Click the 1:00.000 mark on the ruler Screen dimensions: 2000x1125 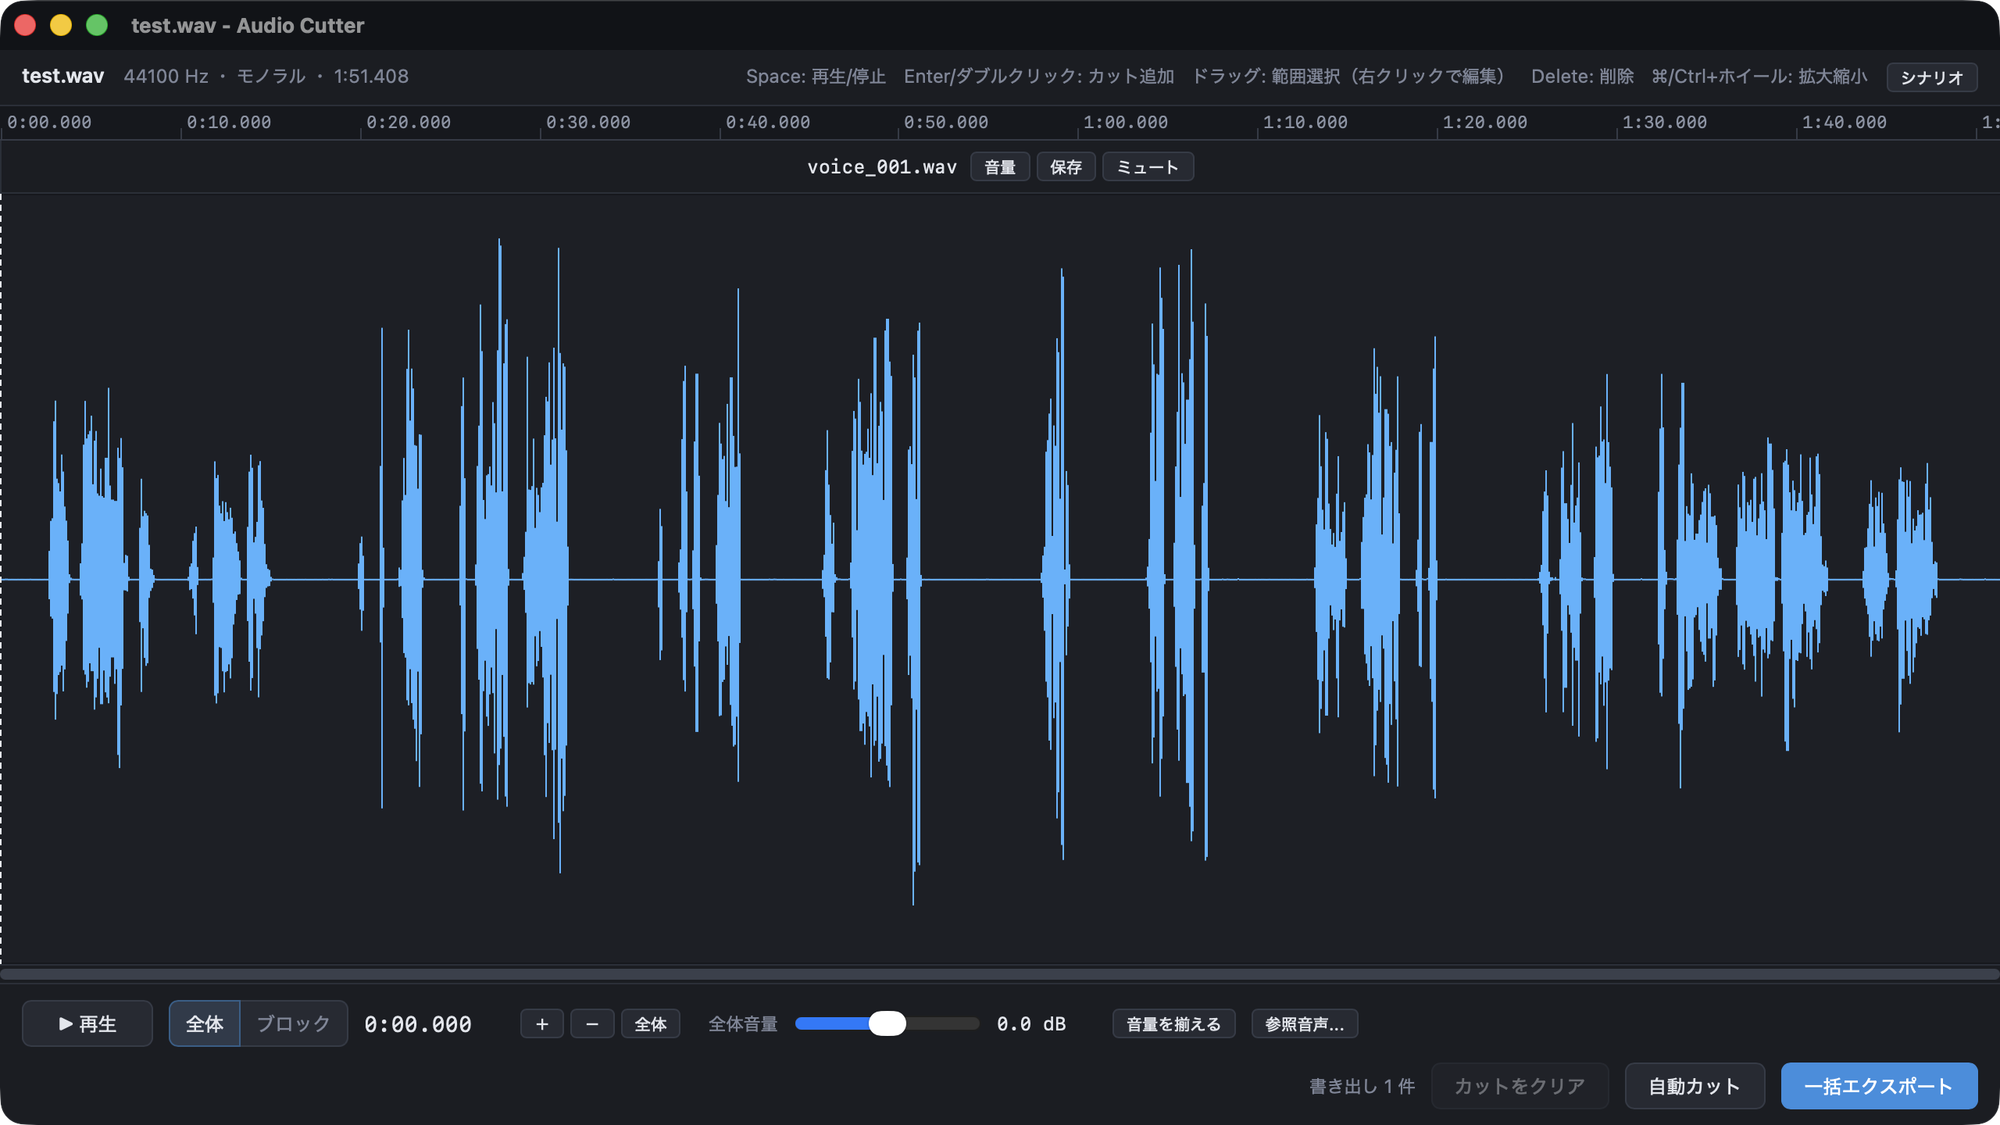coord(1125,122)
